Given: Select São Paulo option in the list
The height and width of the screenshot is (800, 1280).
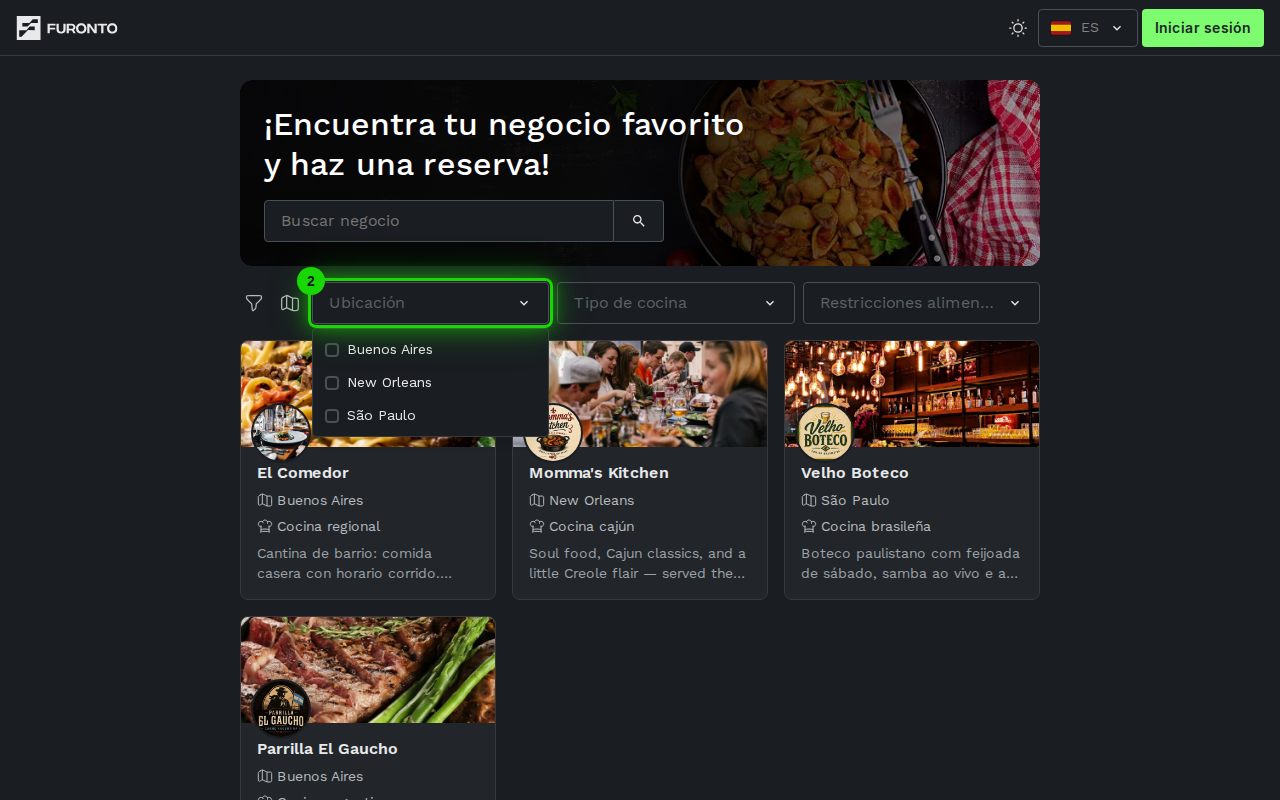Looking at the screenshot, I should 430,416.
